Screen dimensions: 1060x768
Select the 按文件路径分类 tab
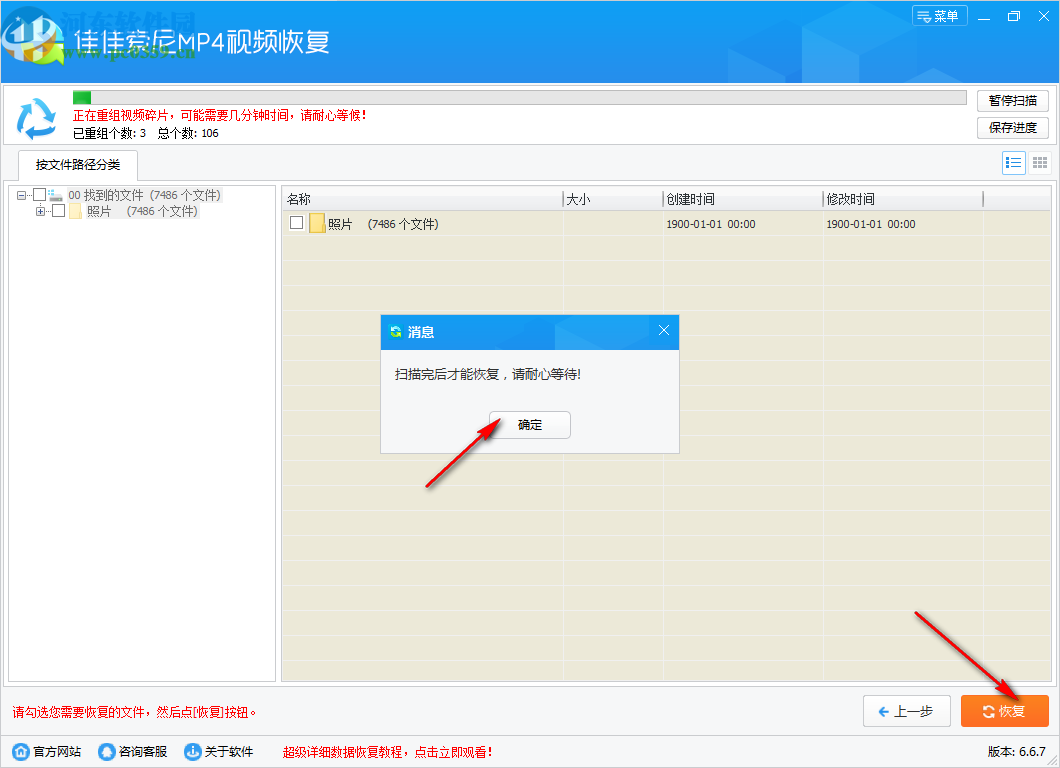point(78,165)
